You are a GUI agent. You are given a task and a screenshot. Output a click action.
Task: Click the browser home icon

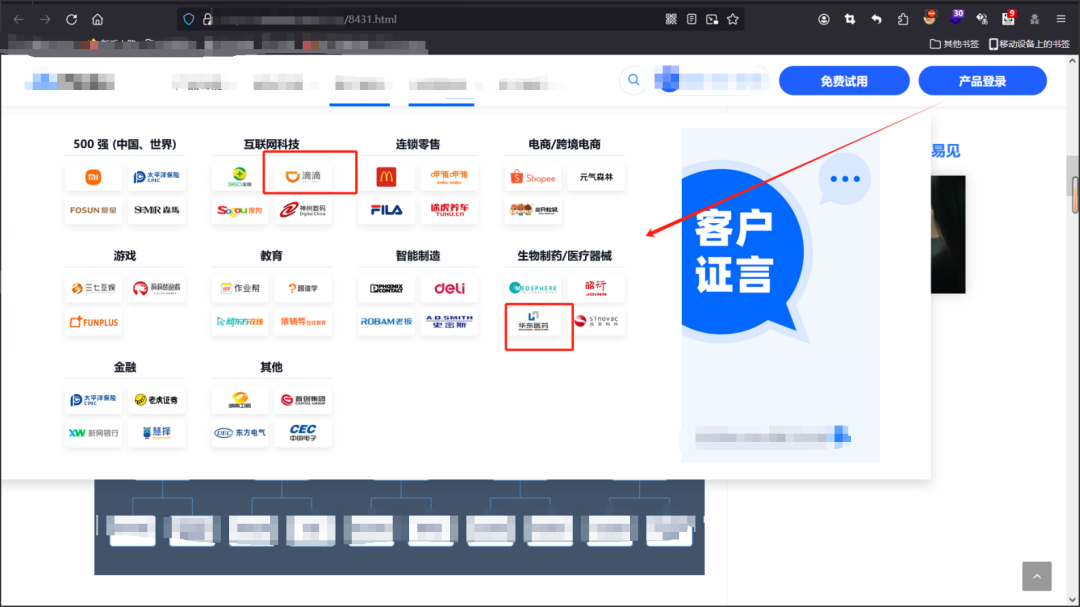click(97, 19)
